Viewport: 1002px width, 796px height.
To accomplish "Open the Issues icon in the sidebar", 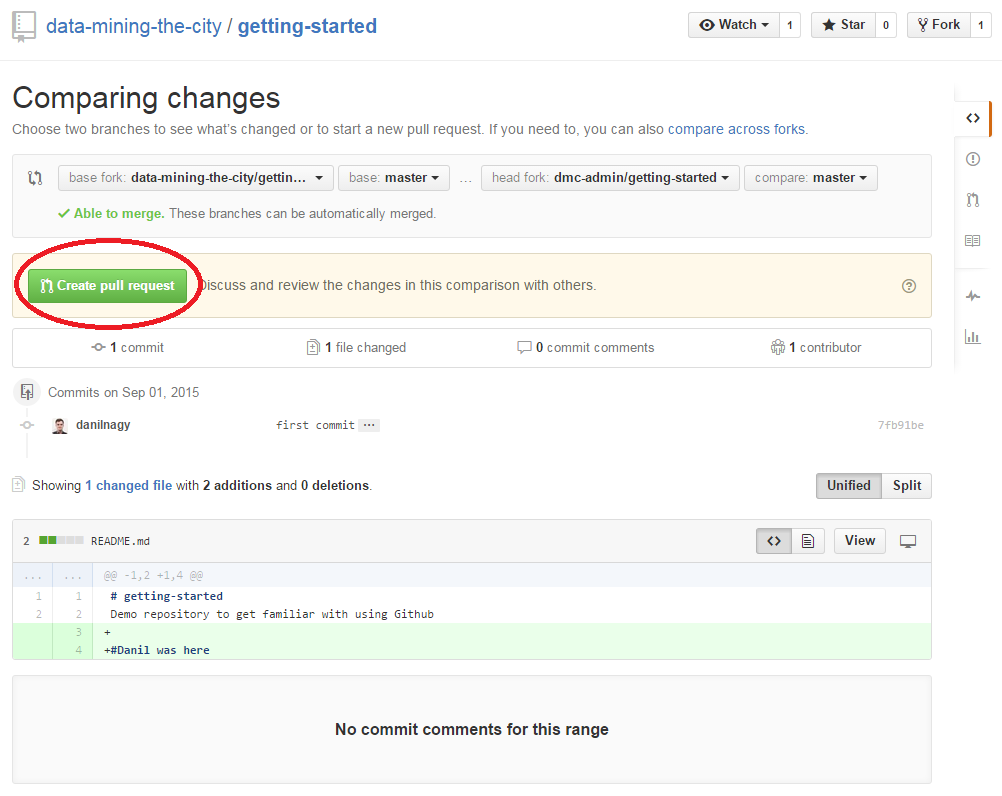I will (x=973, y=159).
